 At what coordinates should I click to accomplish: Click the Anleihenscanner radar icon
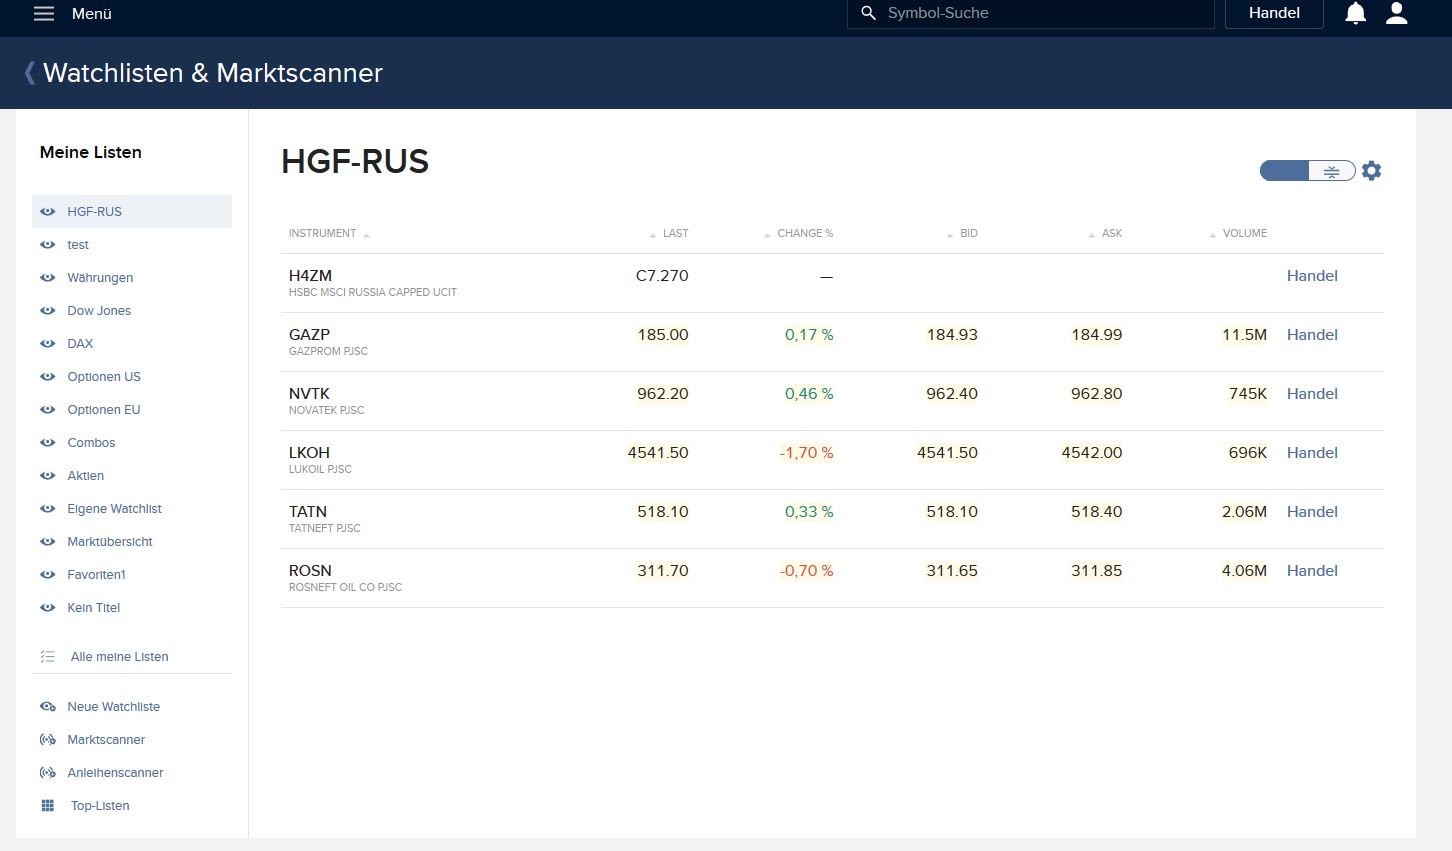click(x=47, y=773)
